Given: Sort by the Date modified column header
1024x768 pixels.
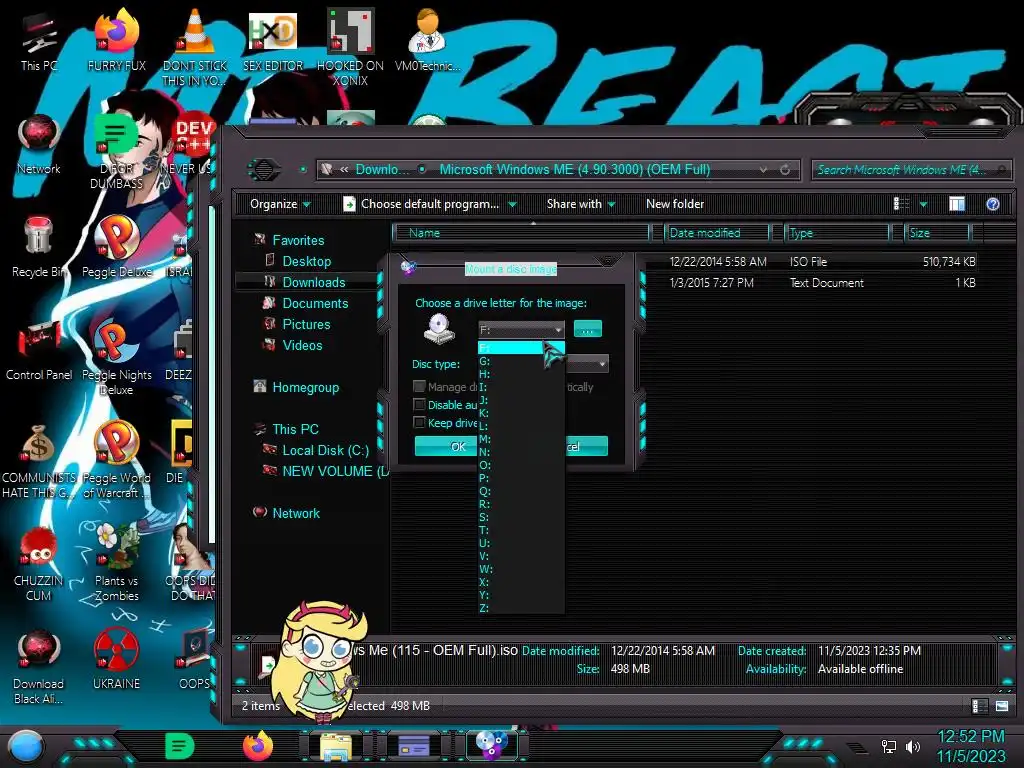Looking at the screenshot, I should tap(717, 233).
